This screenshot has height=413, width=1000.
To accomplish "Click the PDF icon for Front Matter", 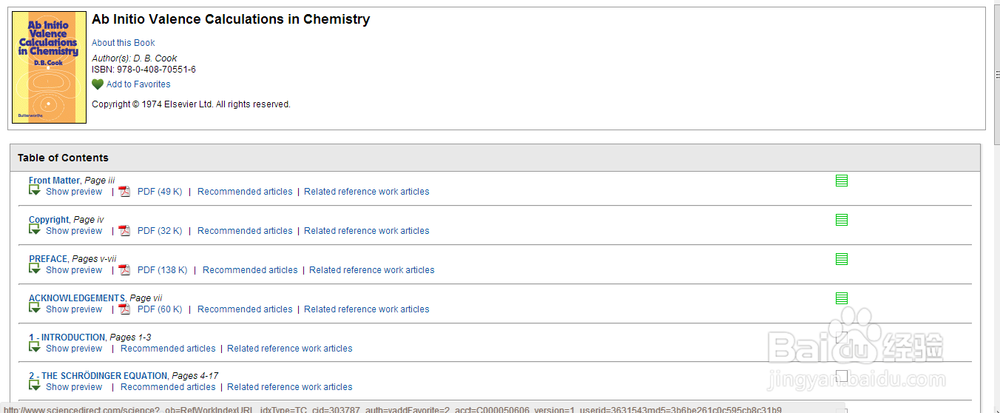I will tap(125, 192).
